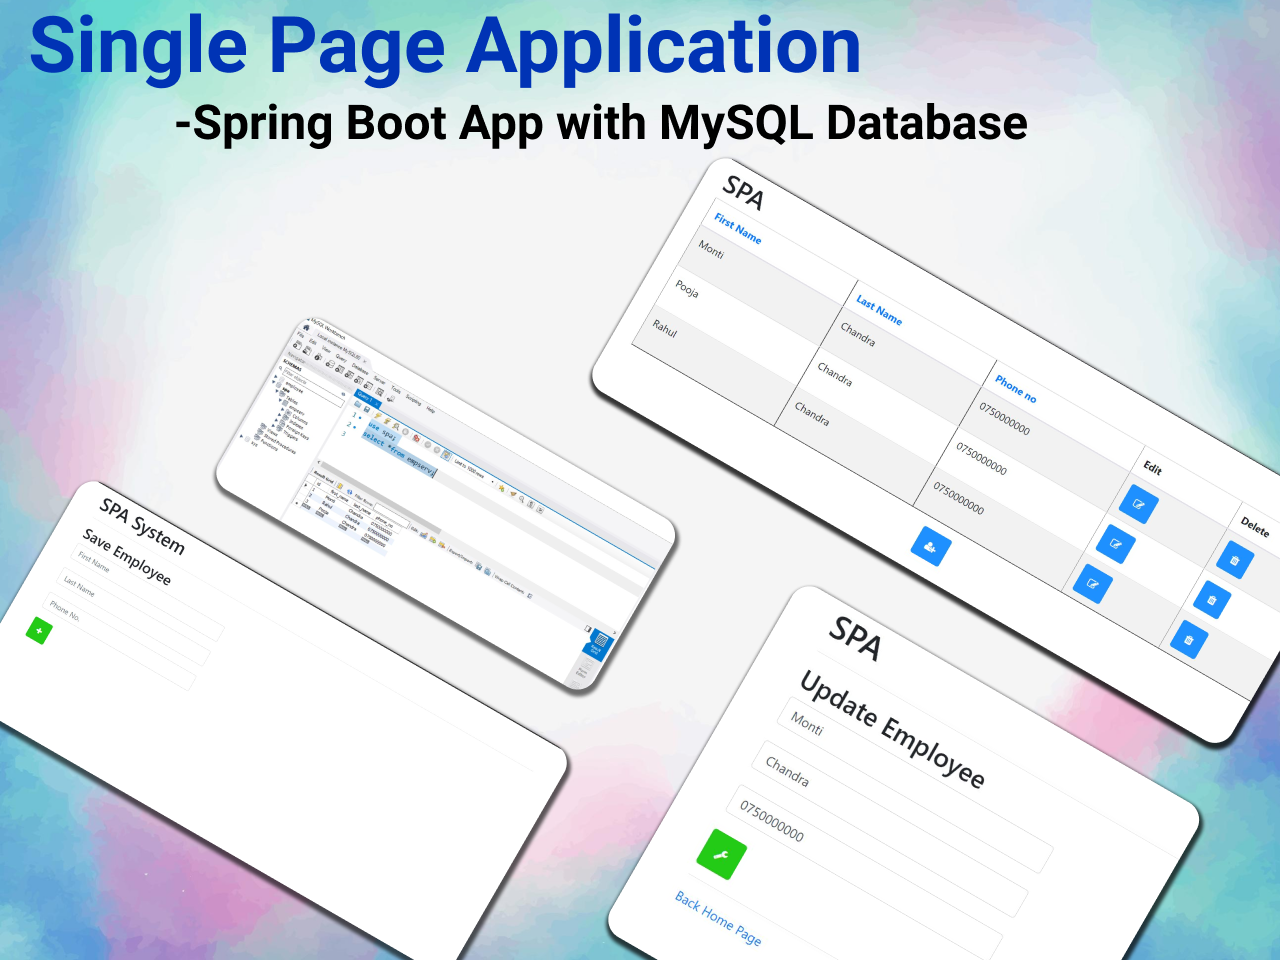Image resolution: width=1280 pixels, height=960 pixels.
Task: Click the First Name field in Save Employee
Action: (x=150, y=594)
